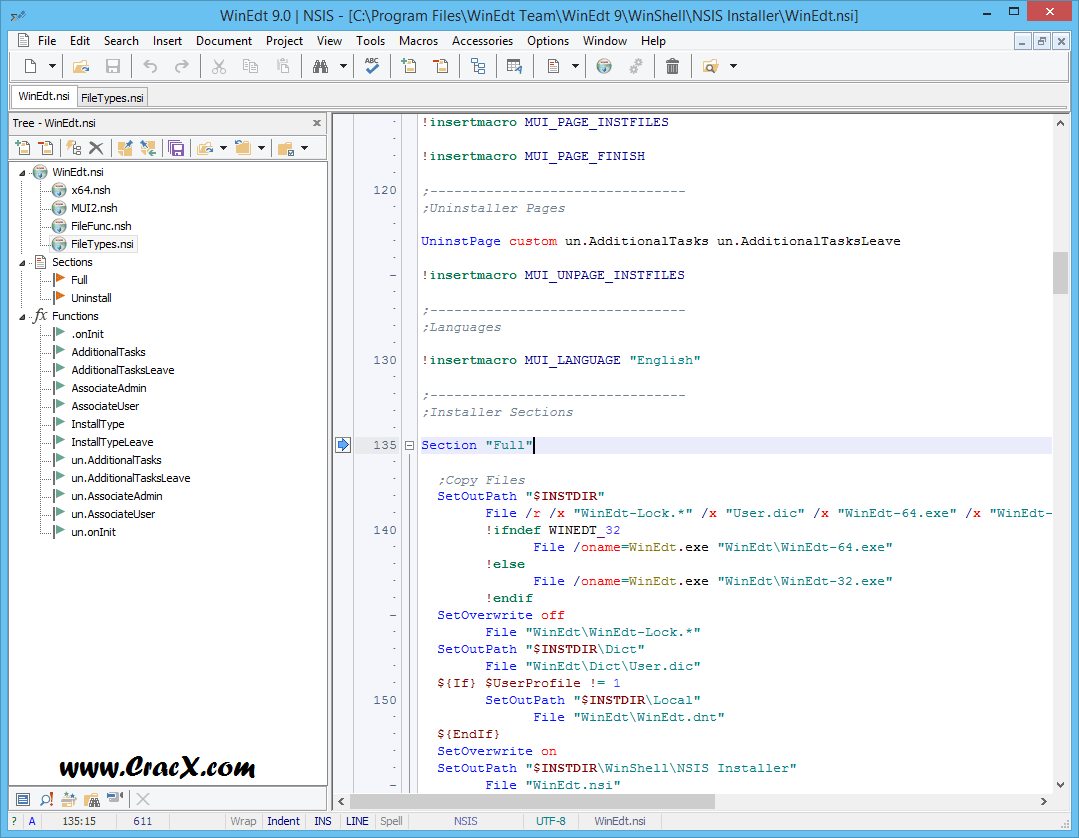Open the Macros menu
This screenshot has height=838, width=1079.
(418, 41)
